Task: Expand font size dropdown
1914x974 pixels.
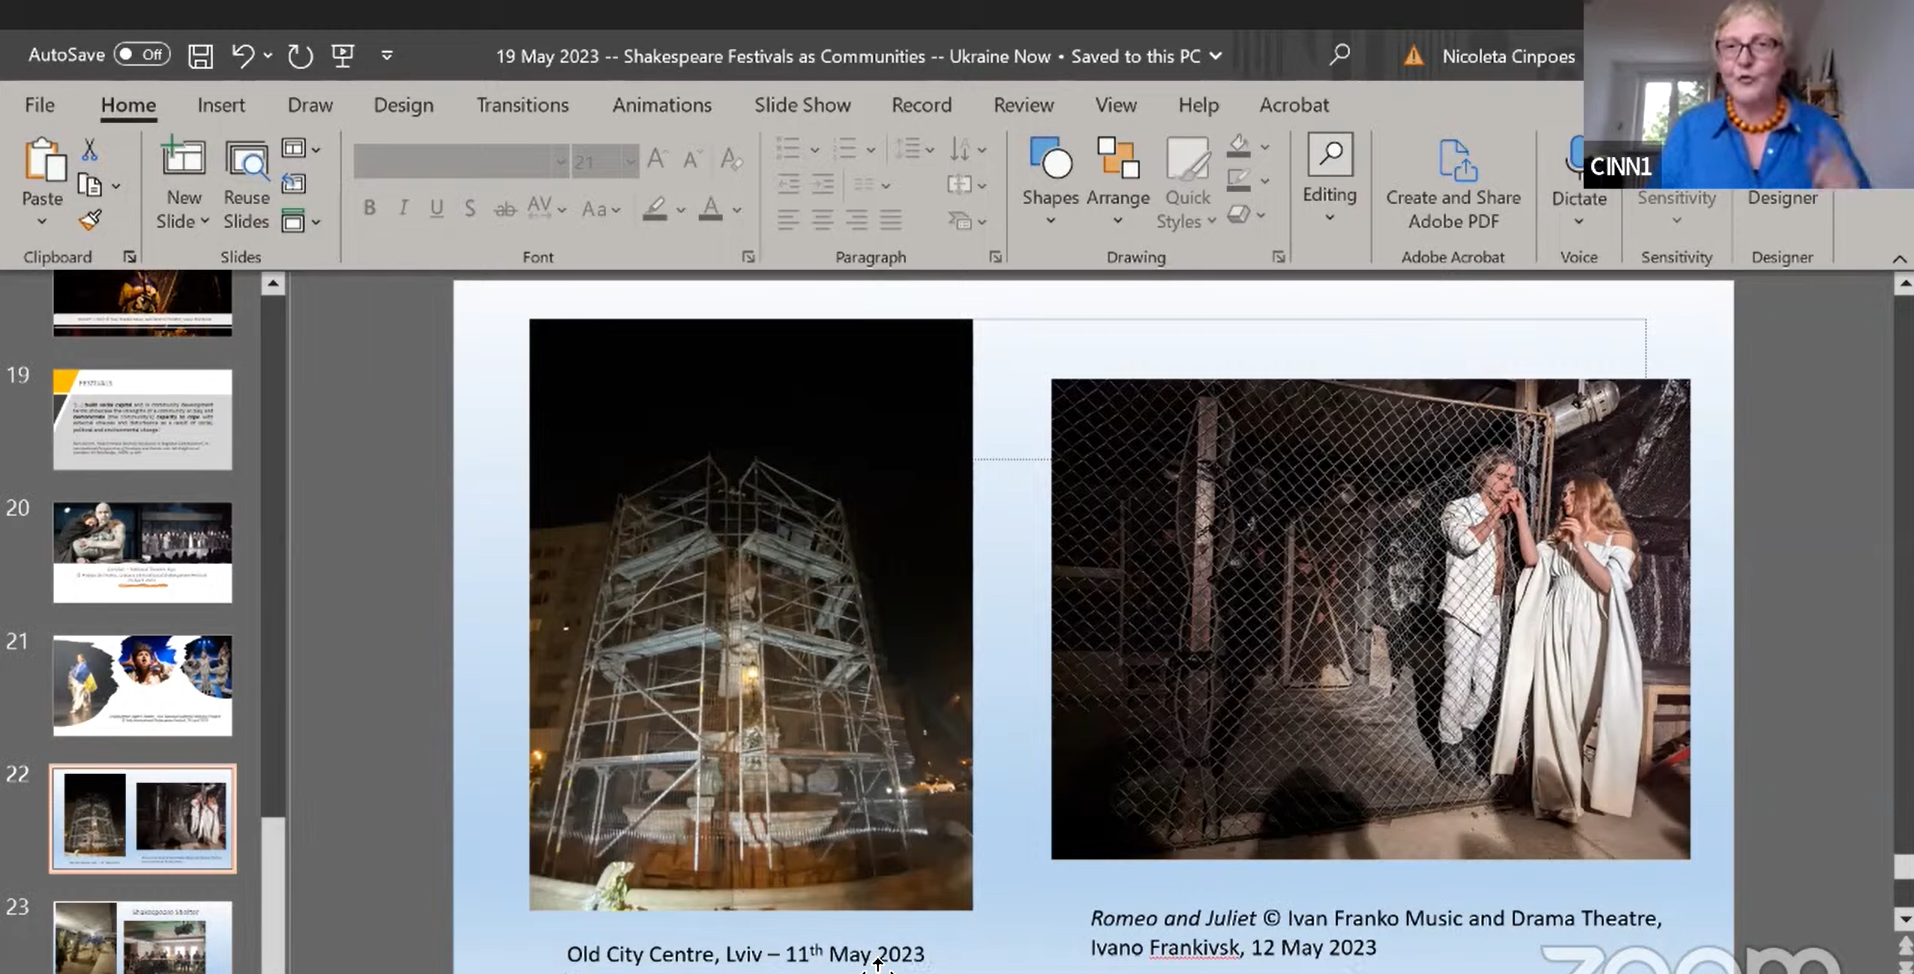Action: 630,161
